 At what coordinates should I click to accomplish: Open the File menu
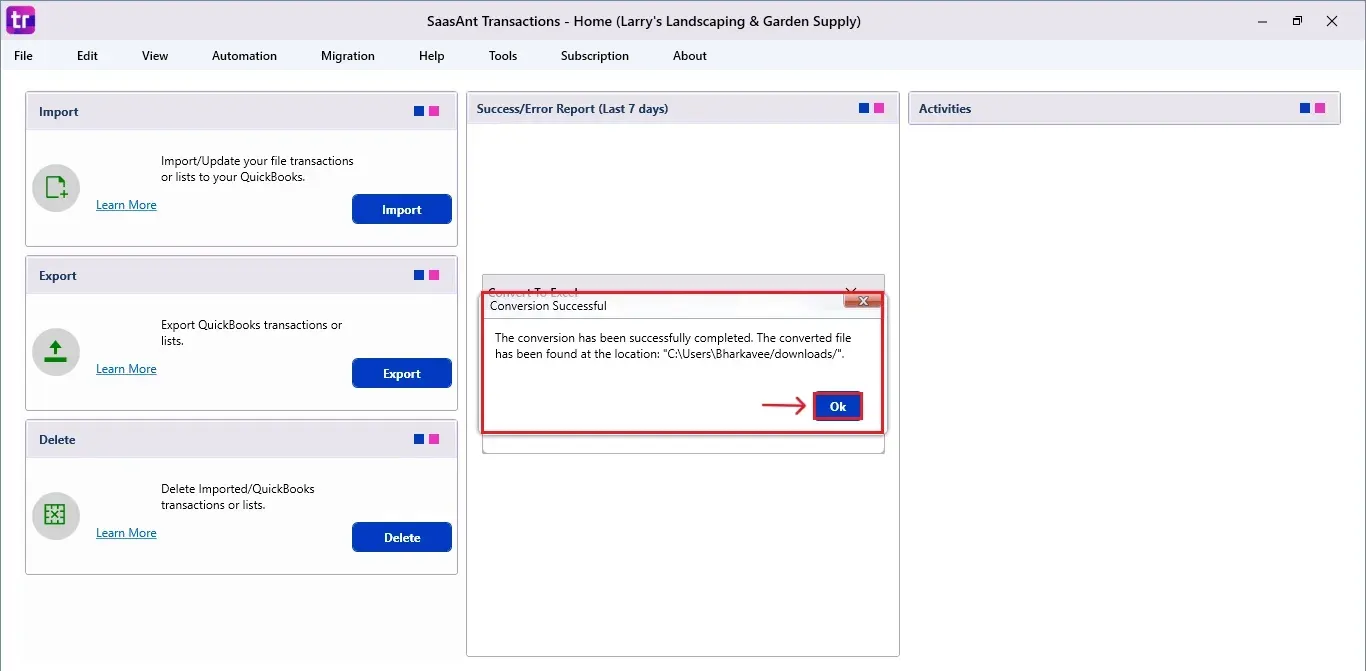pyautogui.click(x=23, y=56)
